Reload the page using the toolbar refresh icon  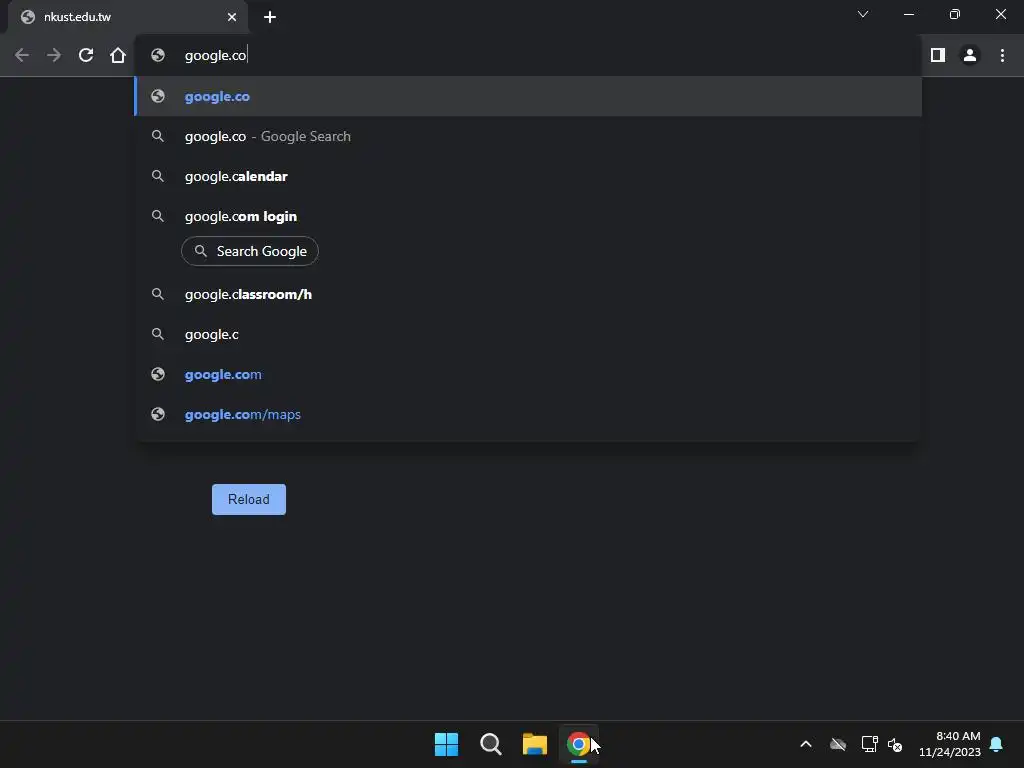click(86, 56)
